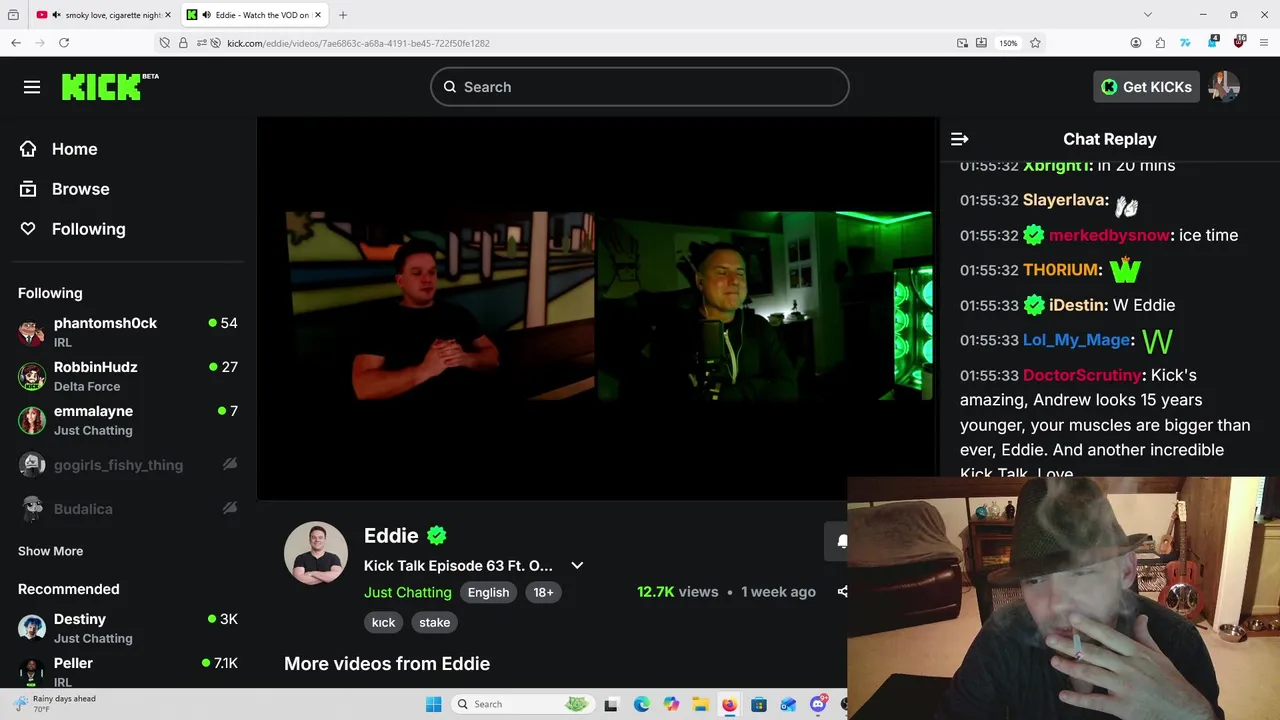Open the tracking protection shield icon
The image size is (1280, 720).
point(164,43)
